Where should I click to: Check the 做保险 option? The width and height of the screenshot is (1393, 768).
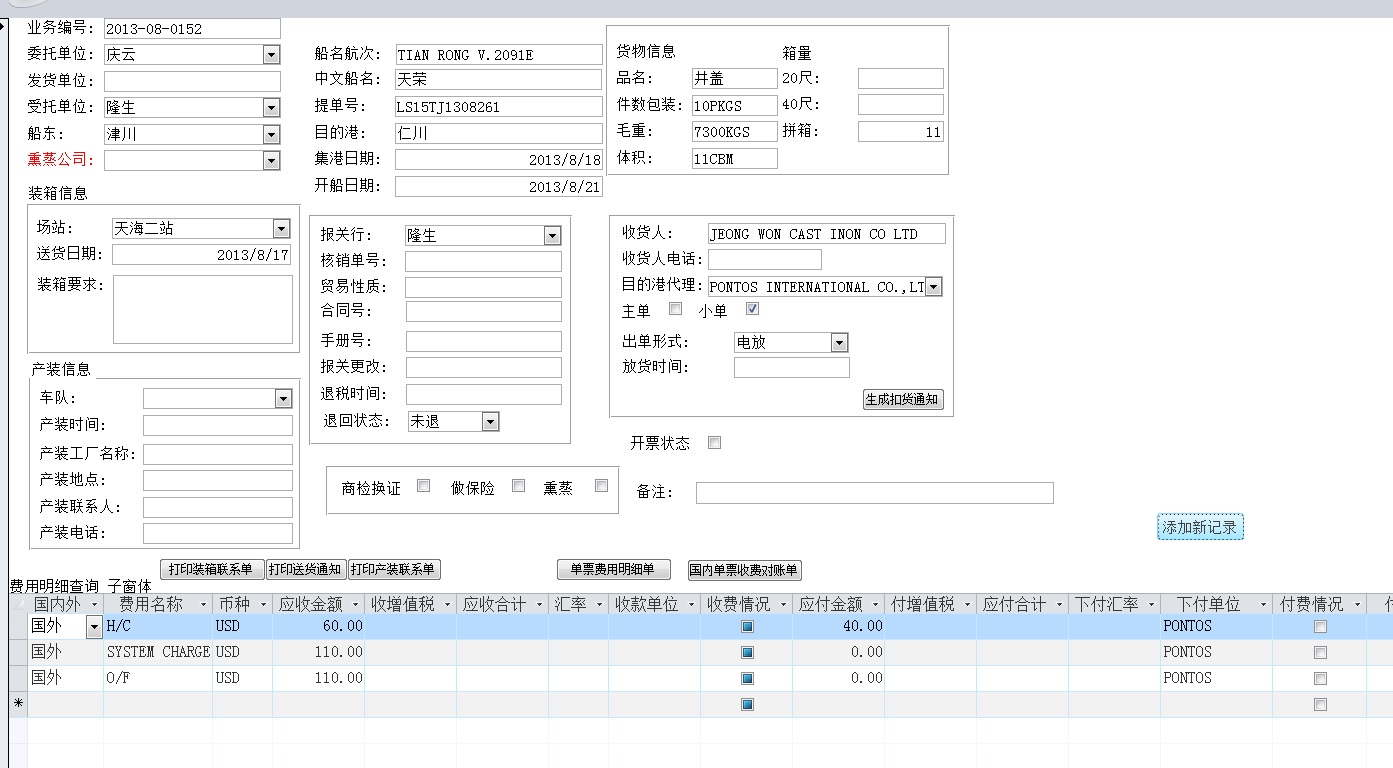[x=518, y=486]
